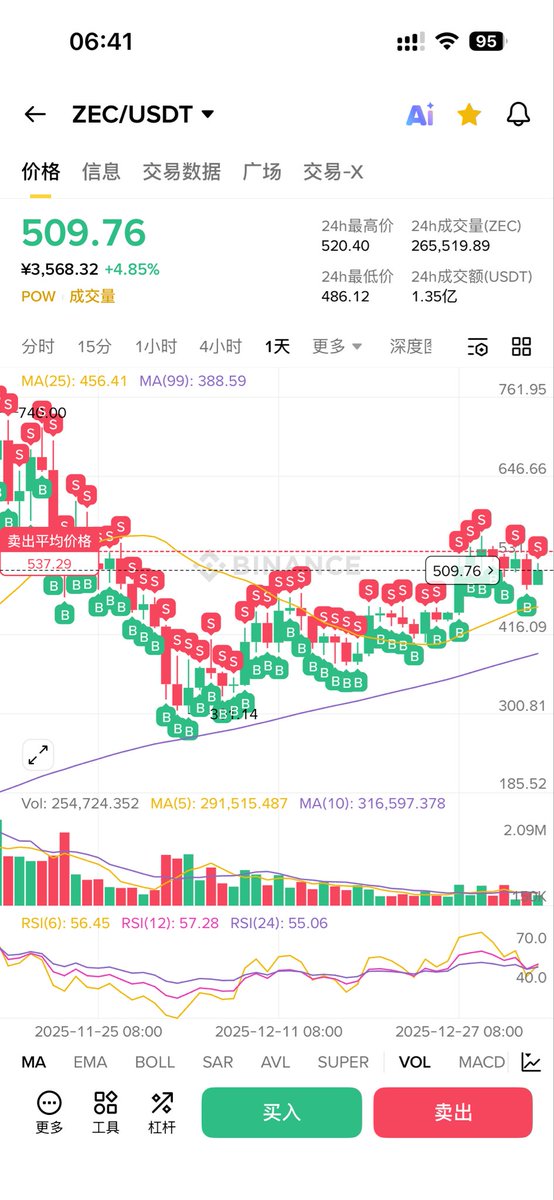Open the ZEC/USDT pair dropdown
This screenshot has height=1200, width=554.
pyautogui.click(x=143, y=114)
